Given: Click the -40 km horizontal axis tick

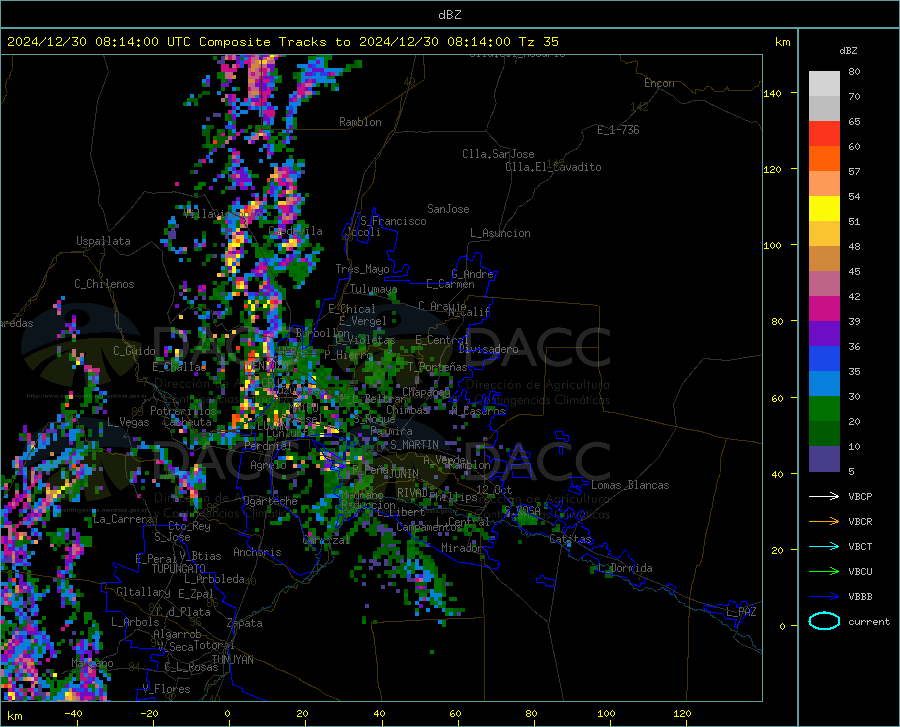Looking at the screenshot, I should (73, 713).
